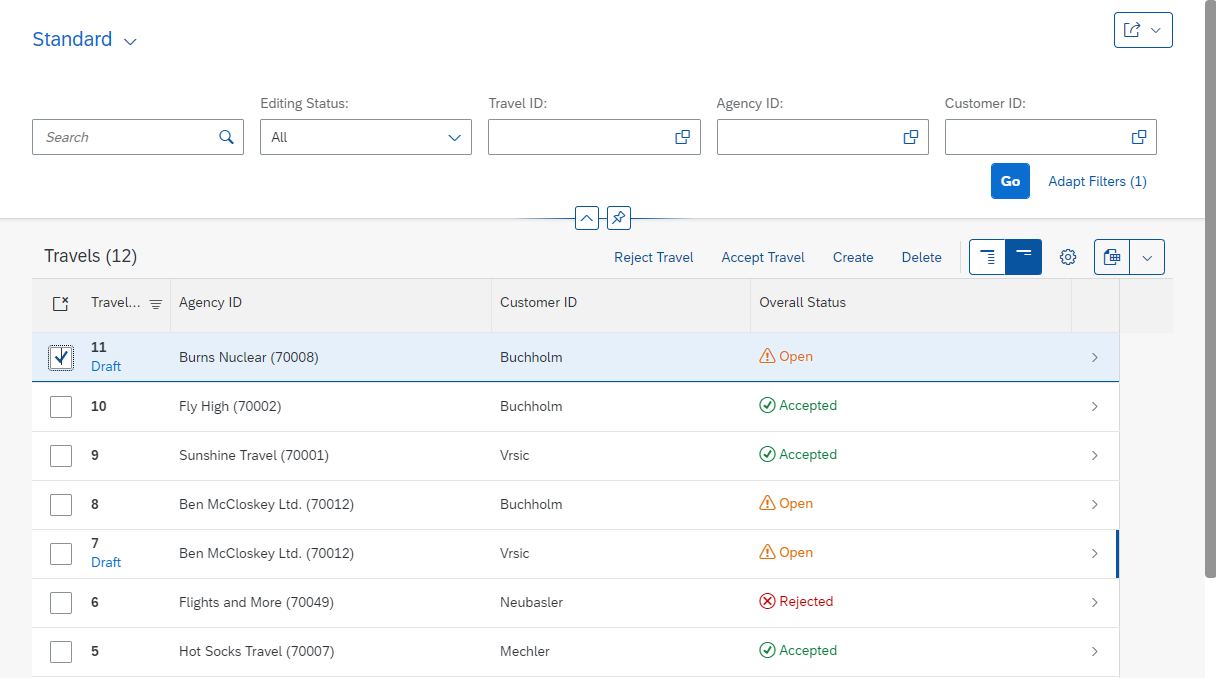1216x678 pixels.
Task: Open export options dropdown arrow
Action: [x=1147, y=257]
